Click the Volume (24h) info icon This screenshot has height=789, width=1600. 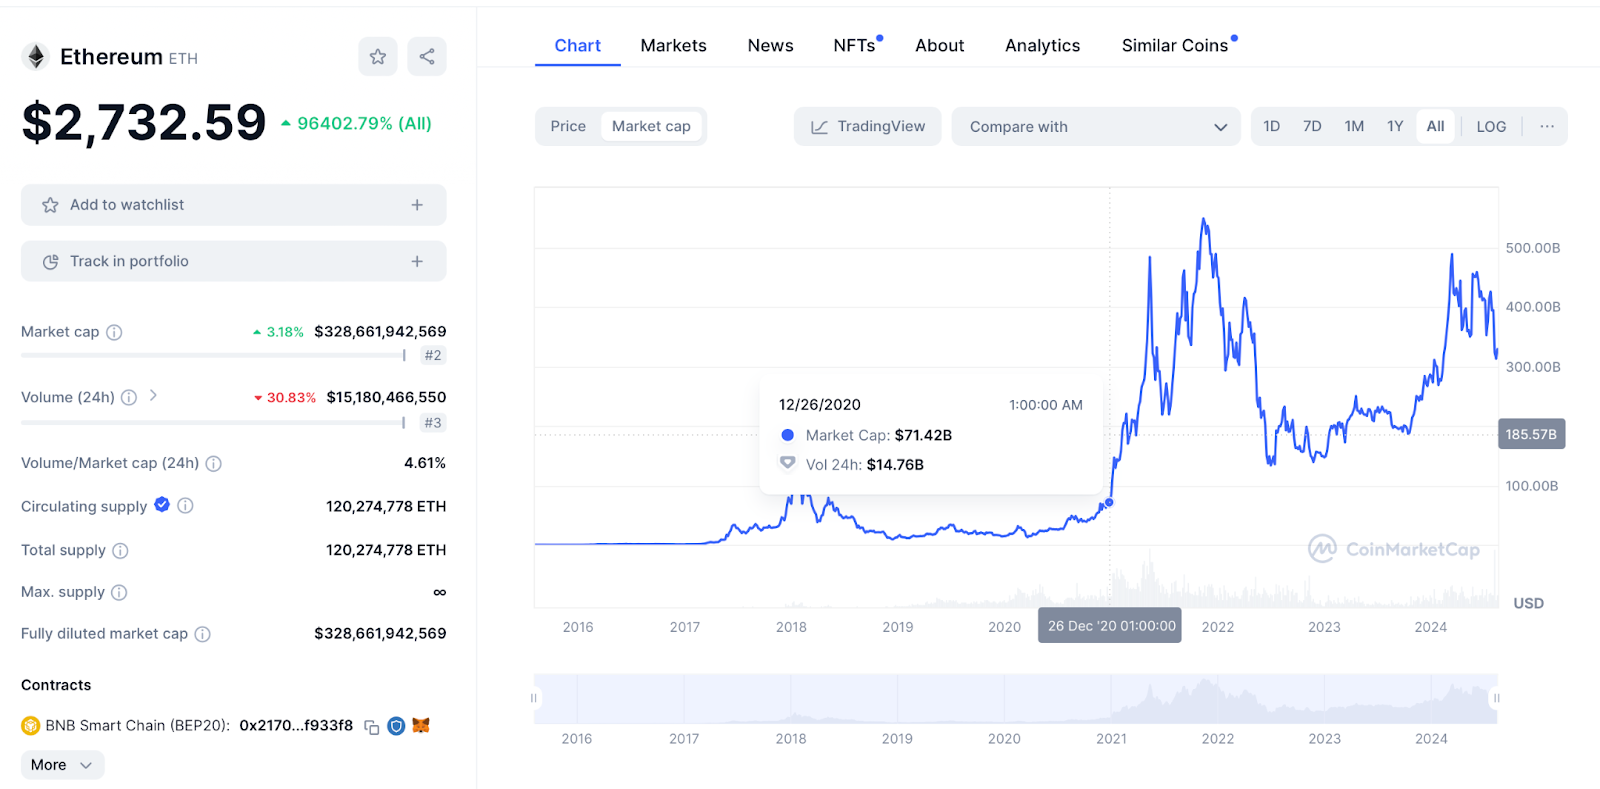(129, 397)
